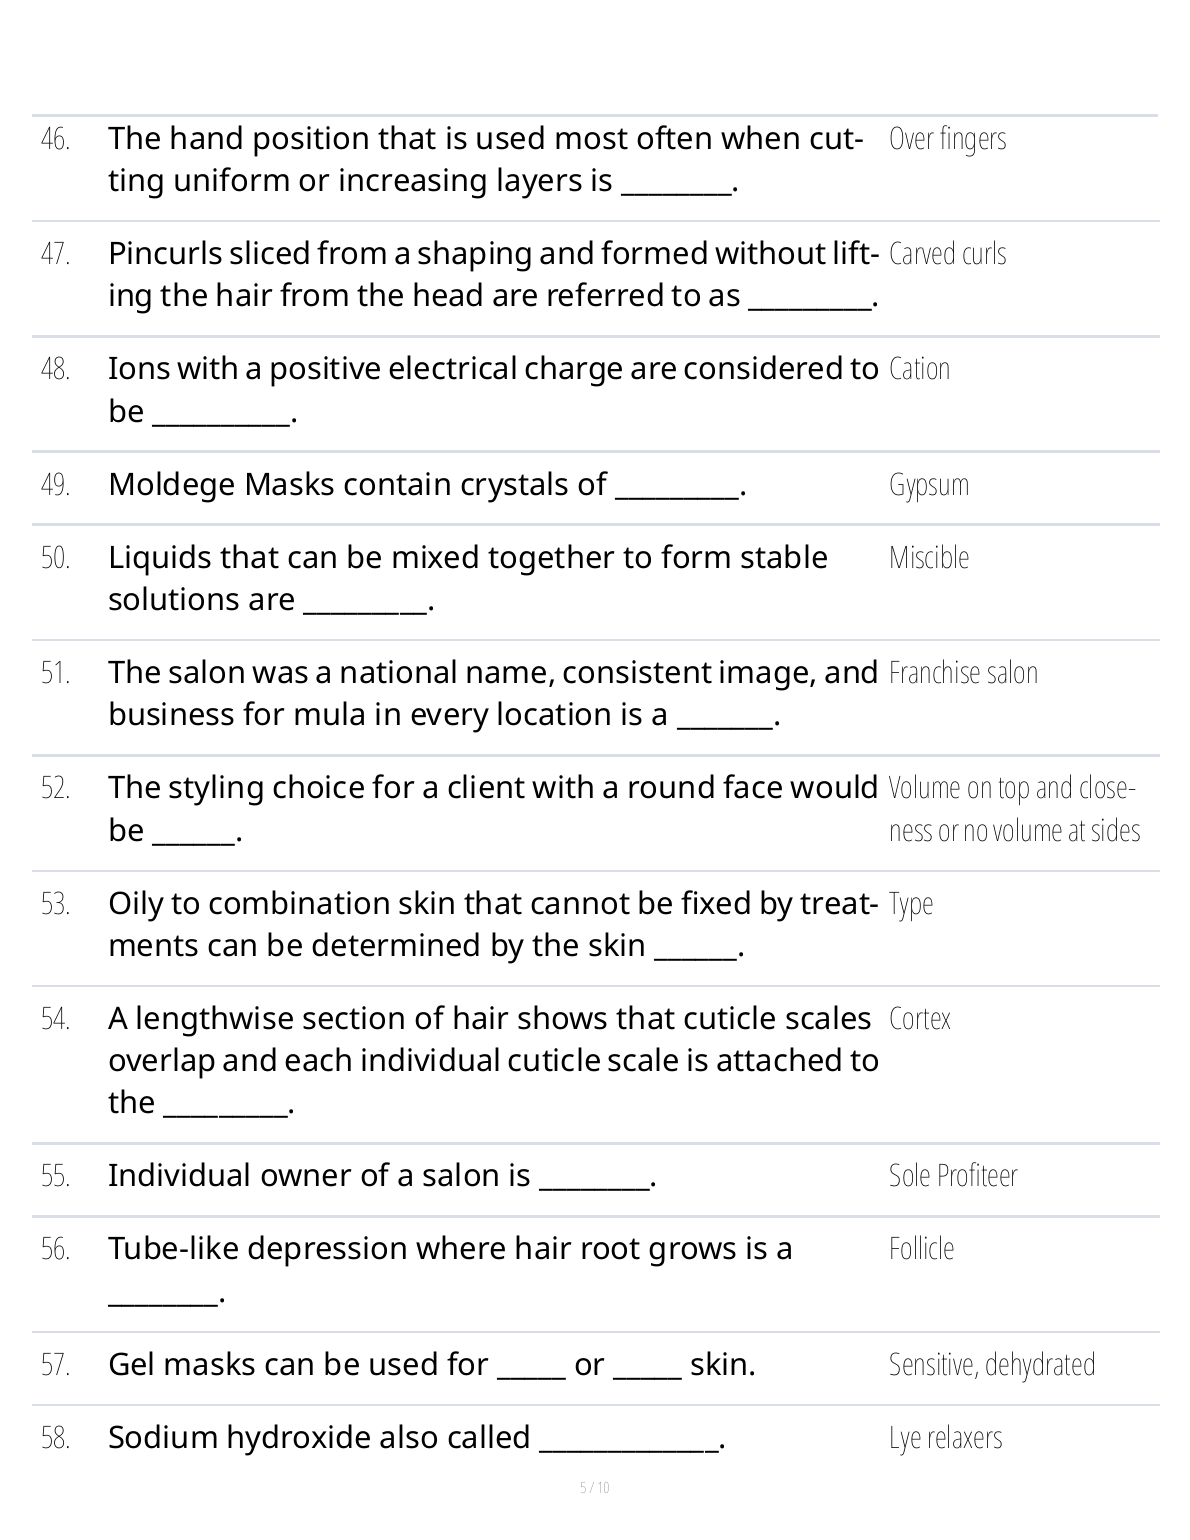Click the Moldege Masks question text
This screenshot has height=1540, width=1190.
426,485
